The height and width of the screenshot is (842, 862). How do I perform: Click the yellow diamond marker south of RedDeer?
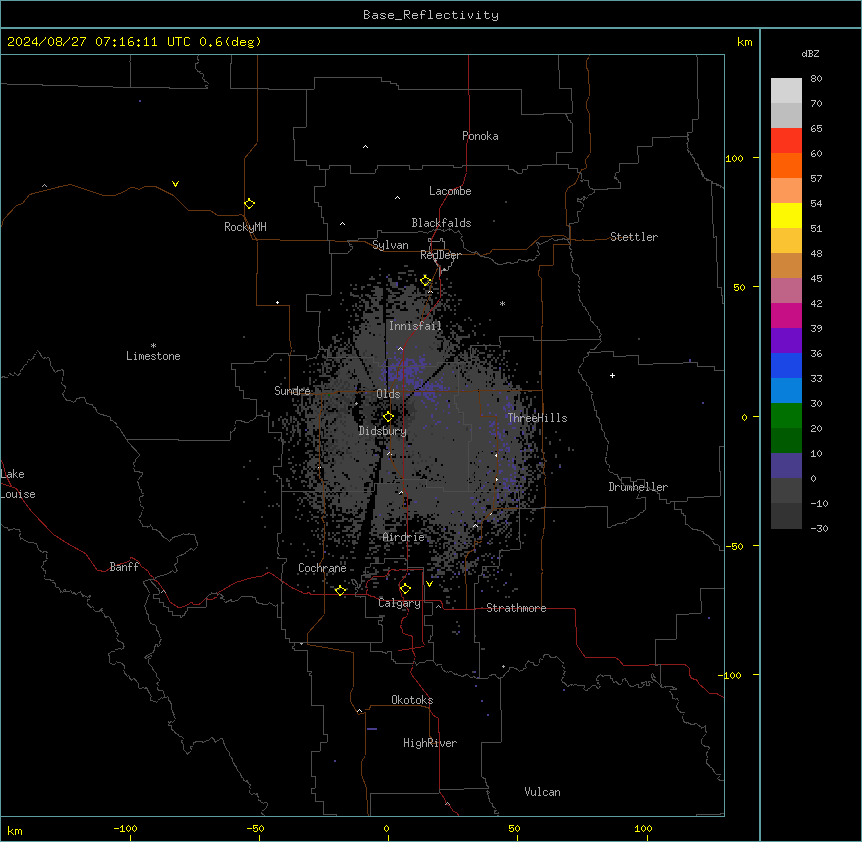pos(426,281)
